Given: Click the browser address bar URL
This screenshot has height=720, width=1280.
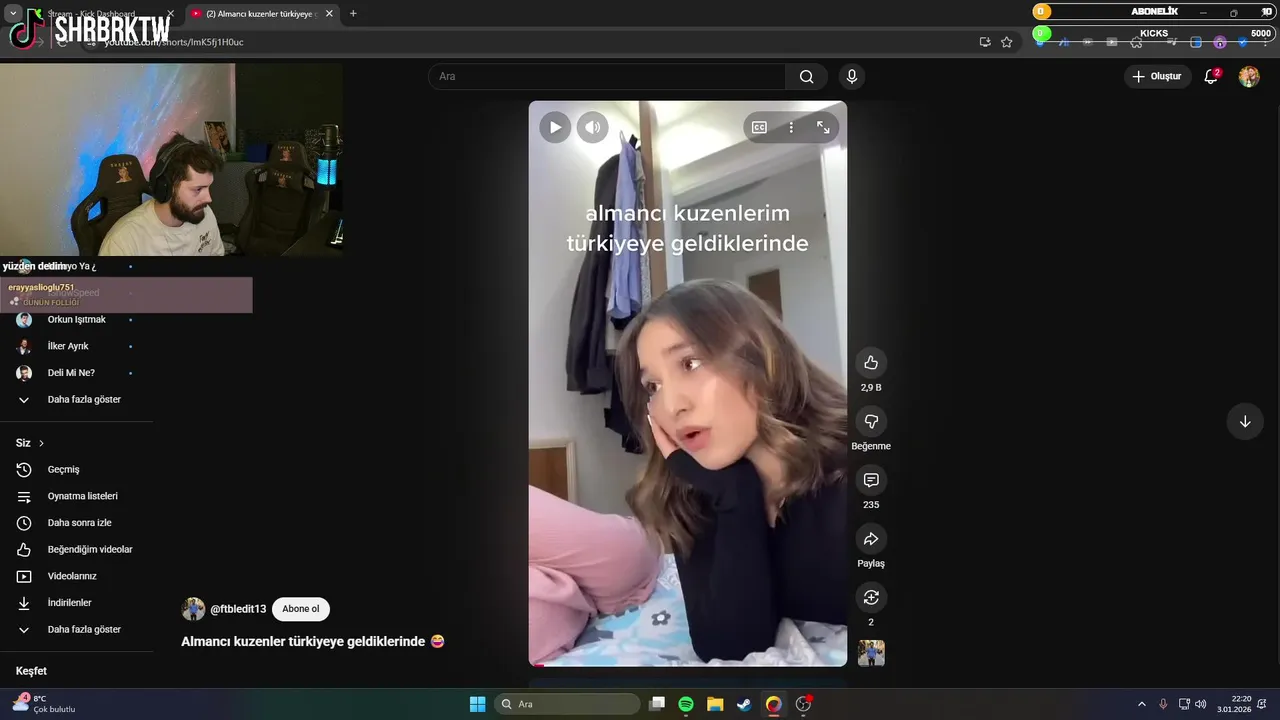Looking at the screenshot, I should coord(174,42).
